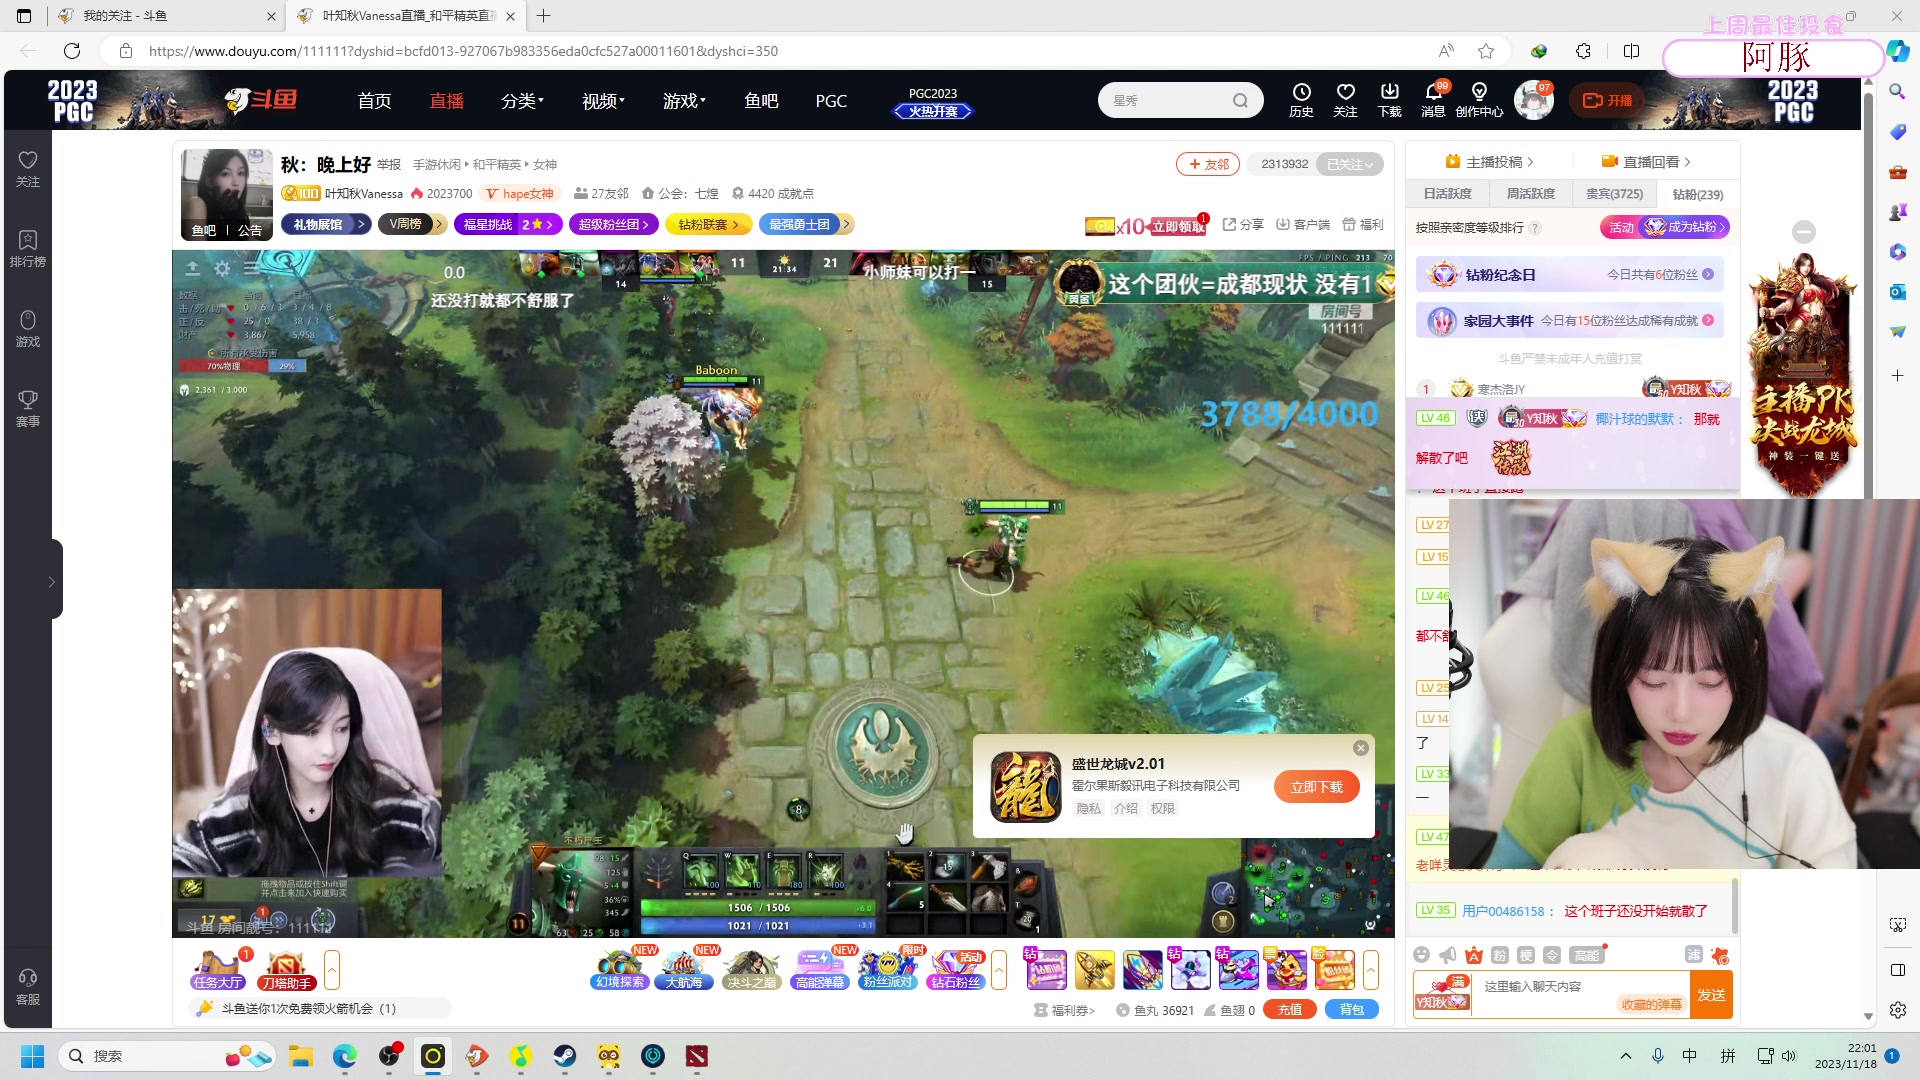Open the 视频 dropdown in the nav bar
The height and width of the screenshot is (1080, 1920).
[603, 100]
